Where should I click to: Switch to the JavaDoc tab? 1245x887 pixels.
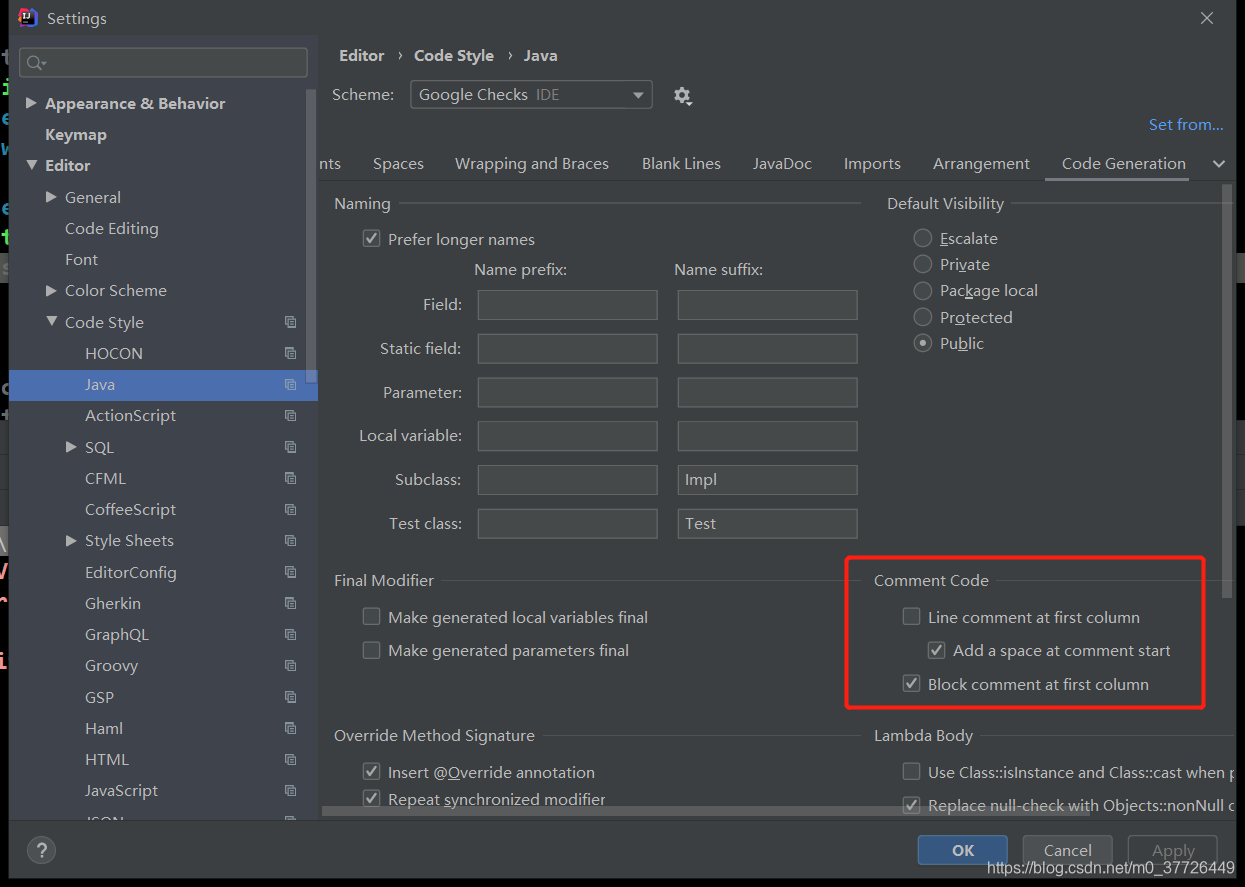click(782, 164)
